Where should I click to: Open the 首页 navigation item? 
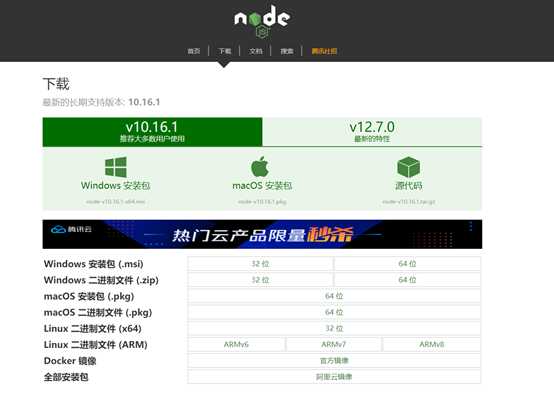coord(194,51)
